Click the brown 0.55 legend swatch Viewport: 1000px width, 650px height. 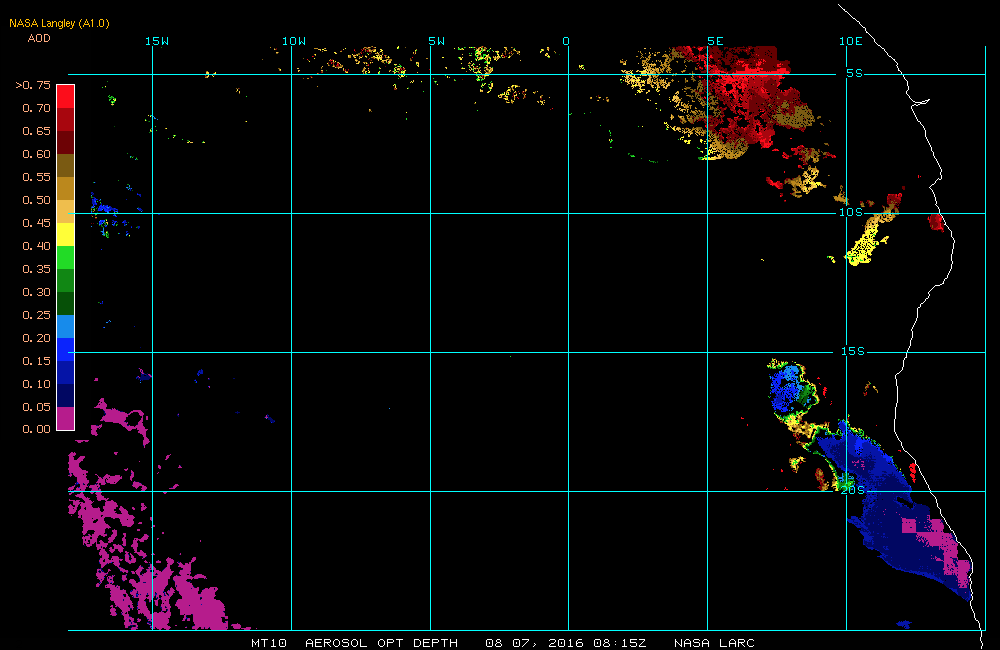(x=66, y=165)
